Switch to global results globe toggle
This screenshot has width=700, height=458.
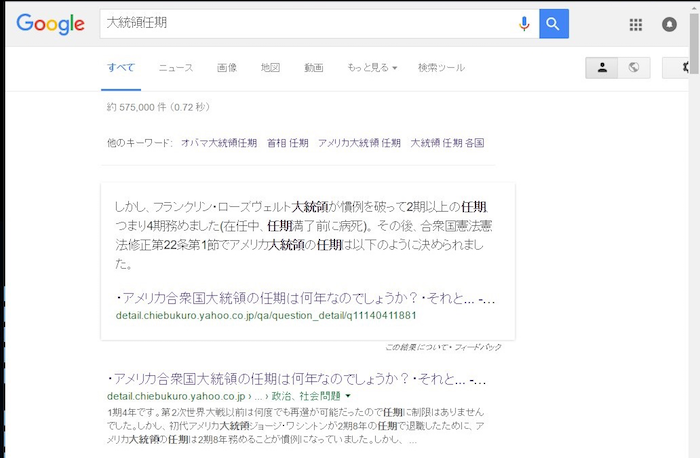(x=633, y=68)
